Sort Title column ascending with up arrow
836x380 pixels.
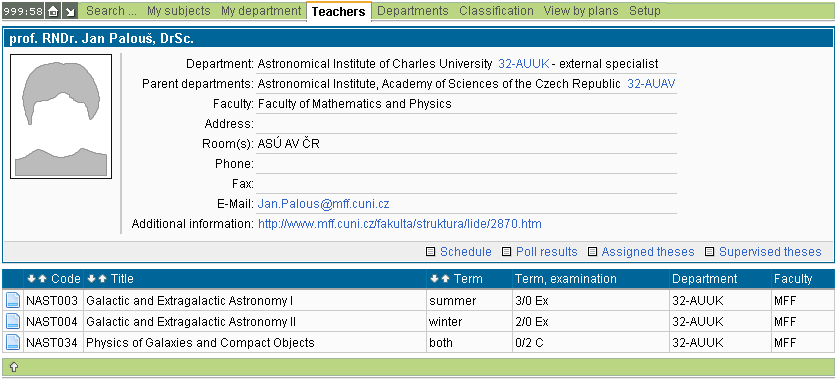[x=102, y=279]
